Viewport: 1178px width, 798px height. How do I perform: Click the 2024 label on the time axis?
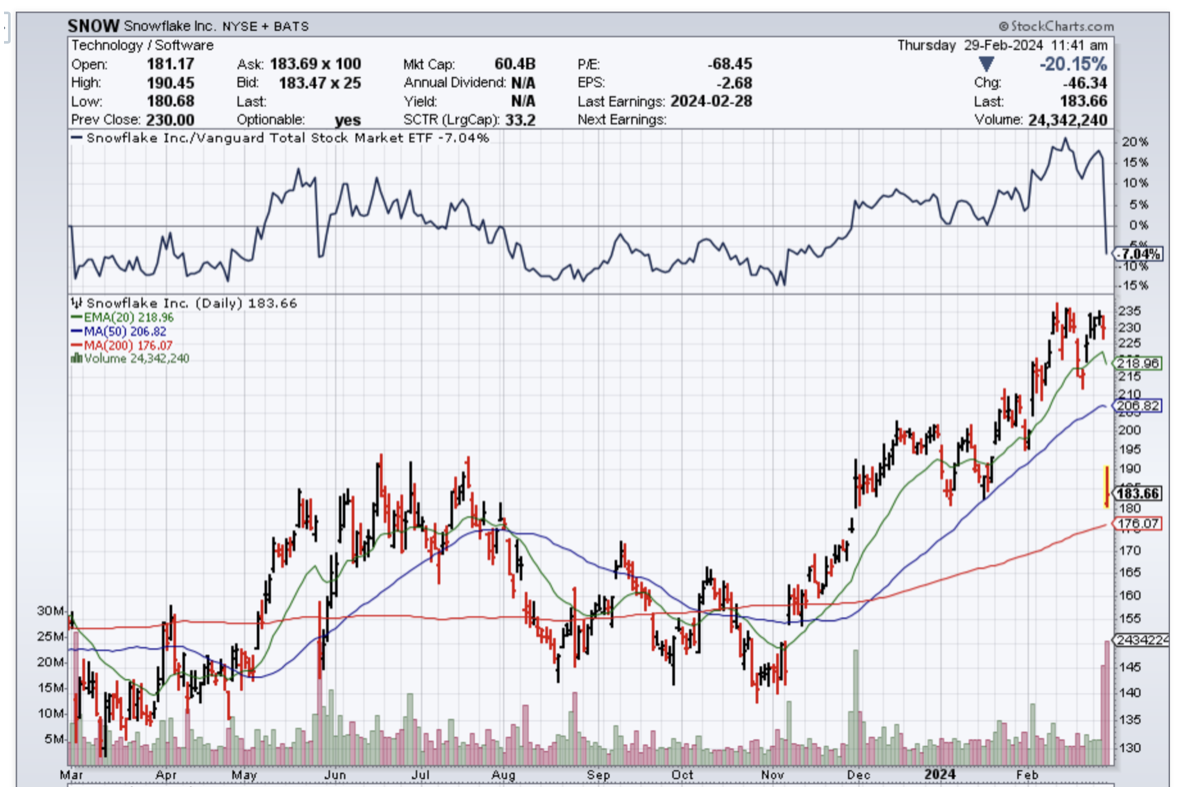(x=940, y=774)
